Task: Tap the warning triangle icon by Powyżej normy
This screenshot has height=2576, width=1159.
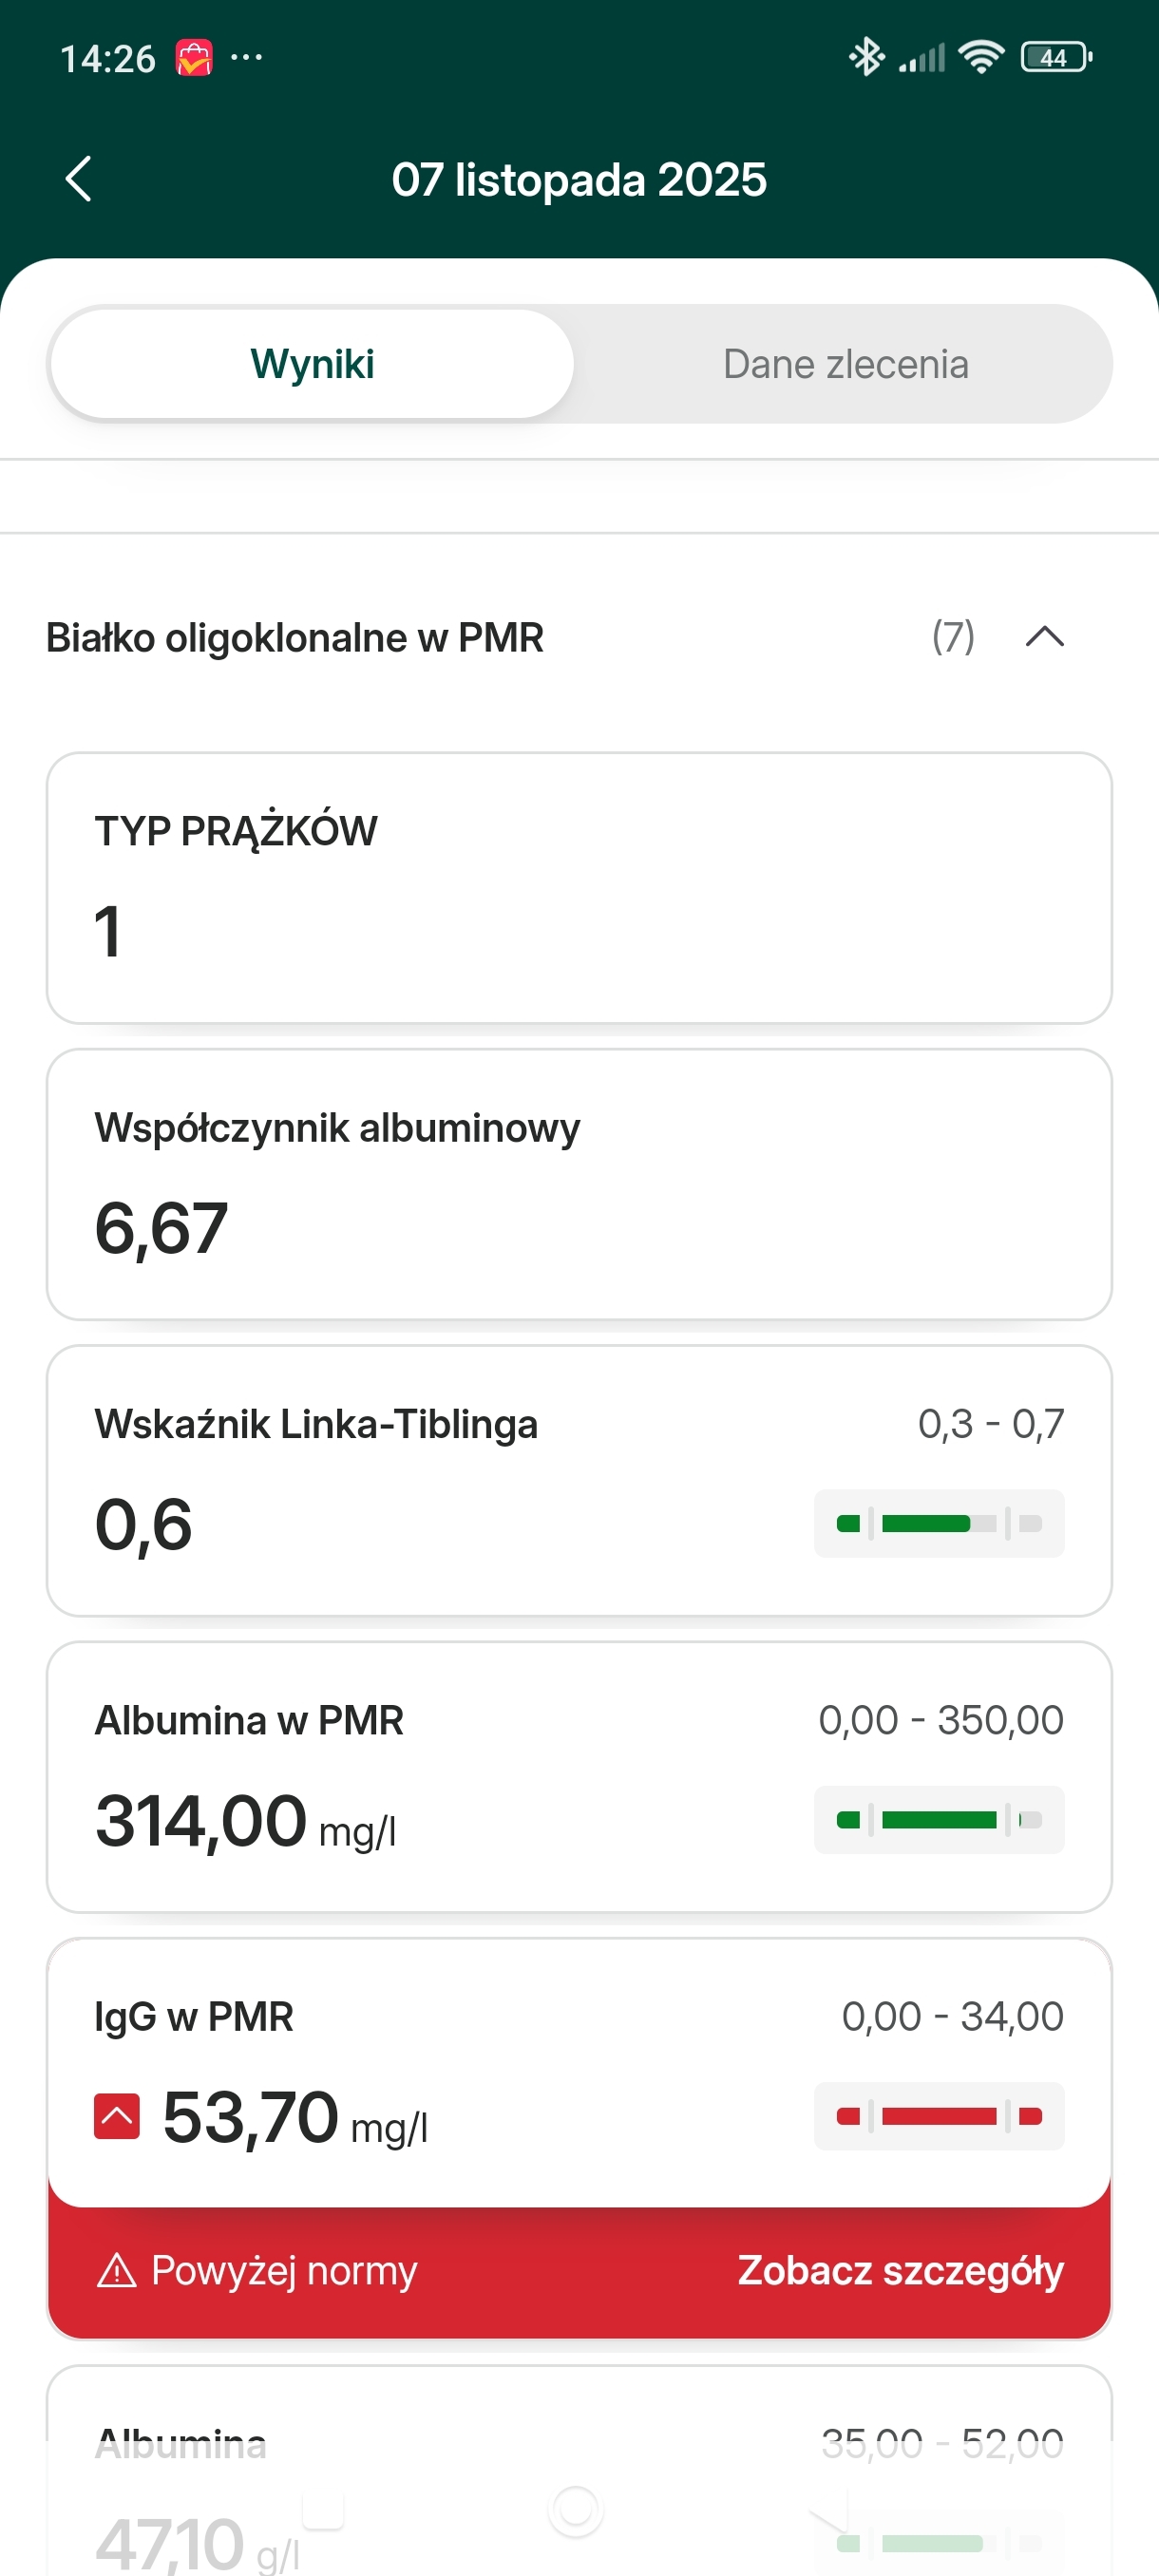Action: (x=117, y=2271)
